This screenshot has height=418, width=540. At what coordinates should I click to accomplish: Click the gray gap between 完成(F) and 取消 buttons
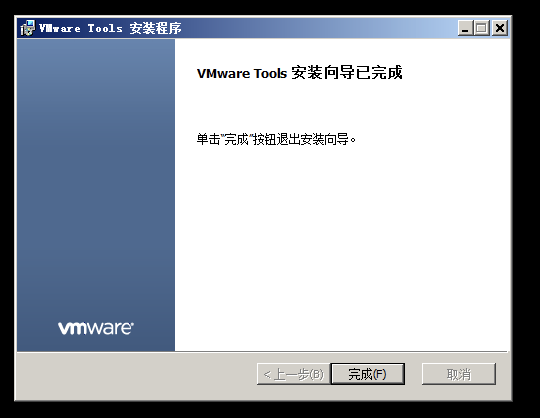pyautogui.click(x=413, y=374)
